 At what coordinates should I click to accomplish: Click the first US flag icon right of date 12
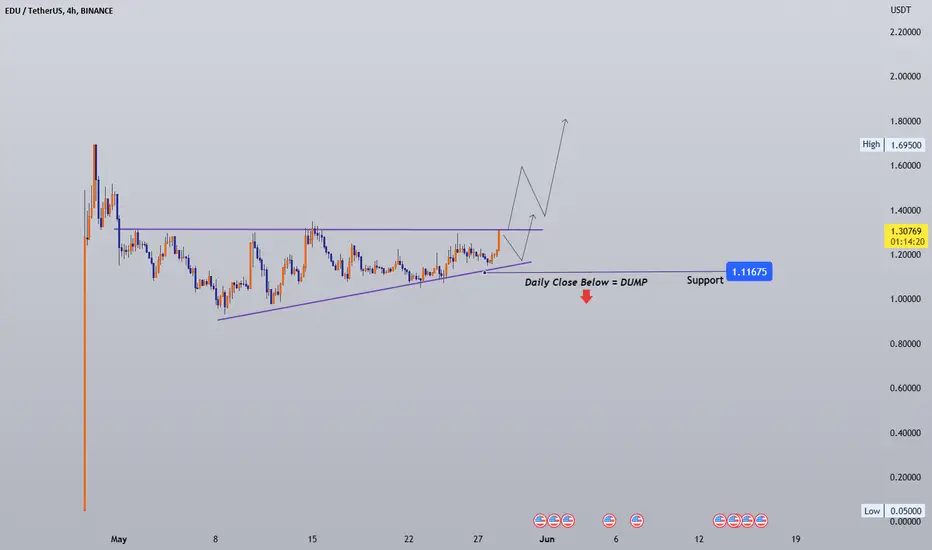(719, 521)
